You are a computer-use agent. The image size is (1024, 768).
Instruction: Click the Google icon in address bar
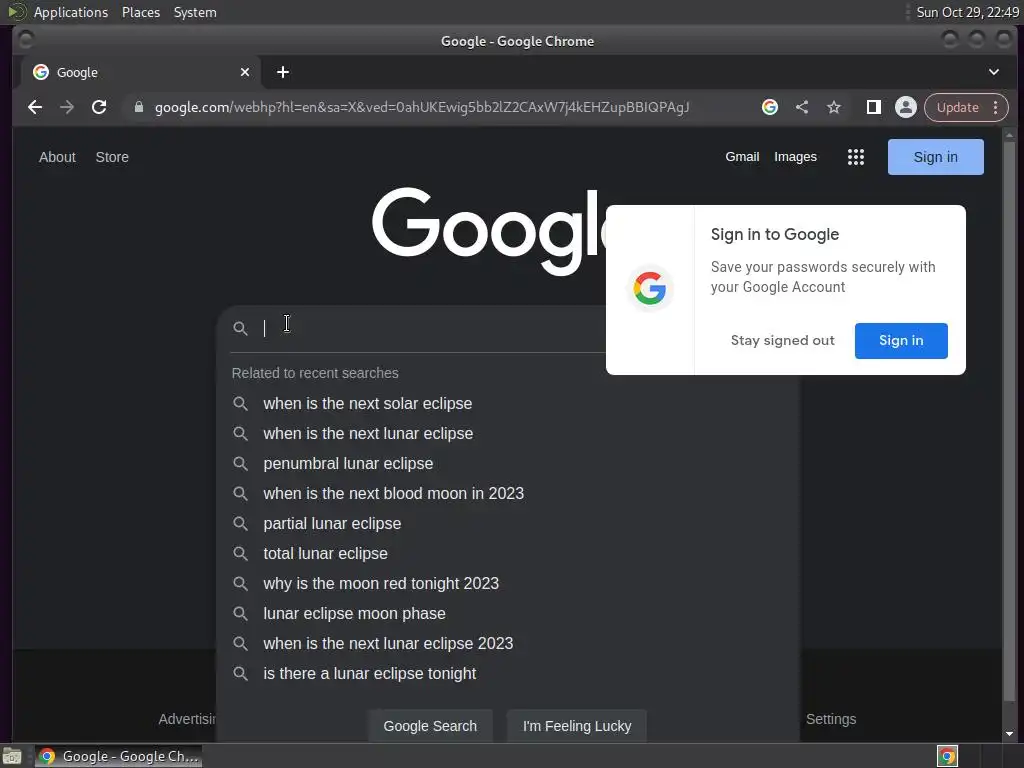pos(770,107)
